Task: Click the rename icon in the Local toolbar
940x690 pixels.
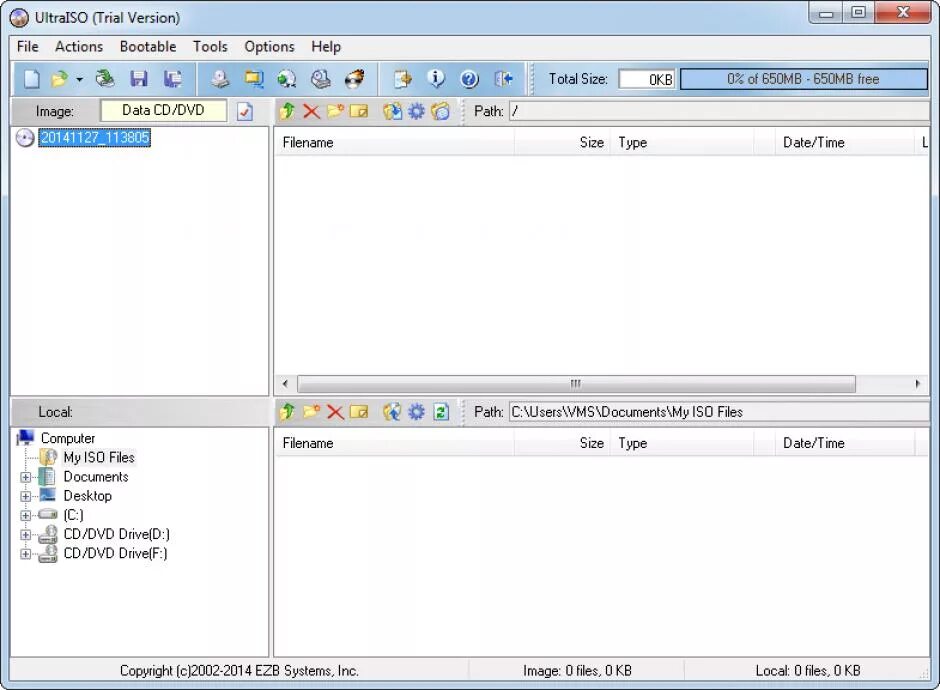Action: [x=358, y=412]
